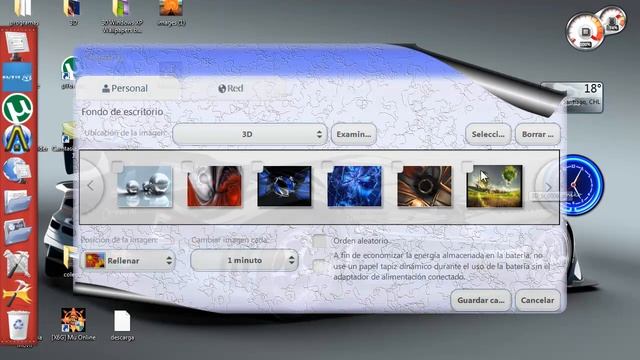This screenshot has height=360, width=640.
Task: Open the computer monitor icon in the red dock
Action: (x=17, y=45)
